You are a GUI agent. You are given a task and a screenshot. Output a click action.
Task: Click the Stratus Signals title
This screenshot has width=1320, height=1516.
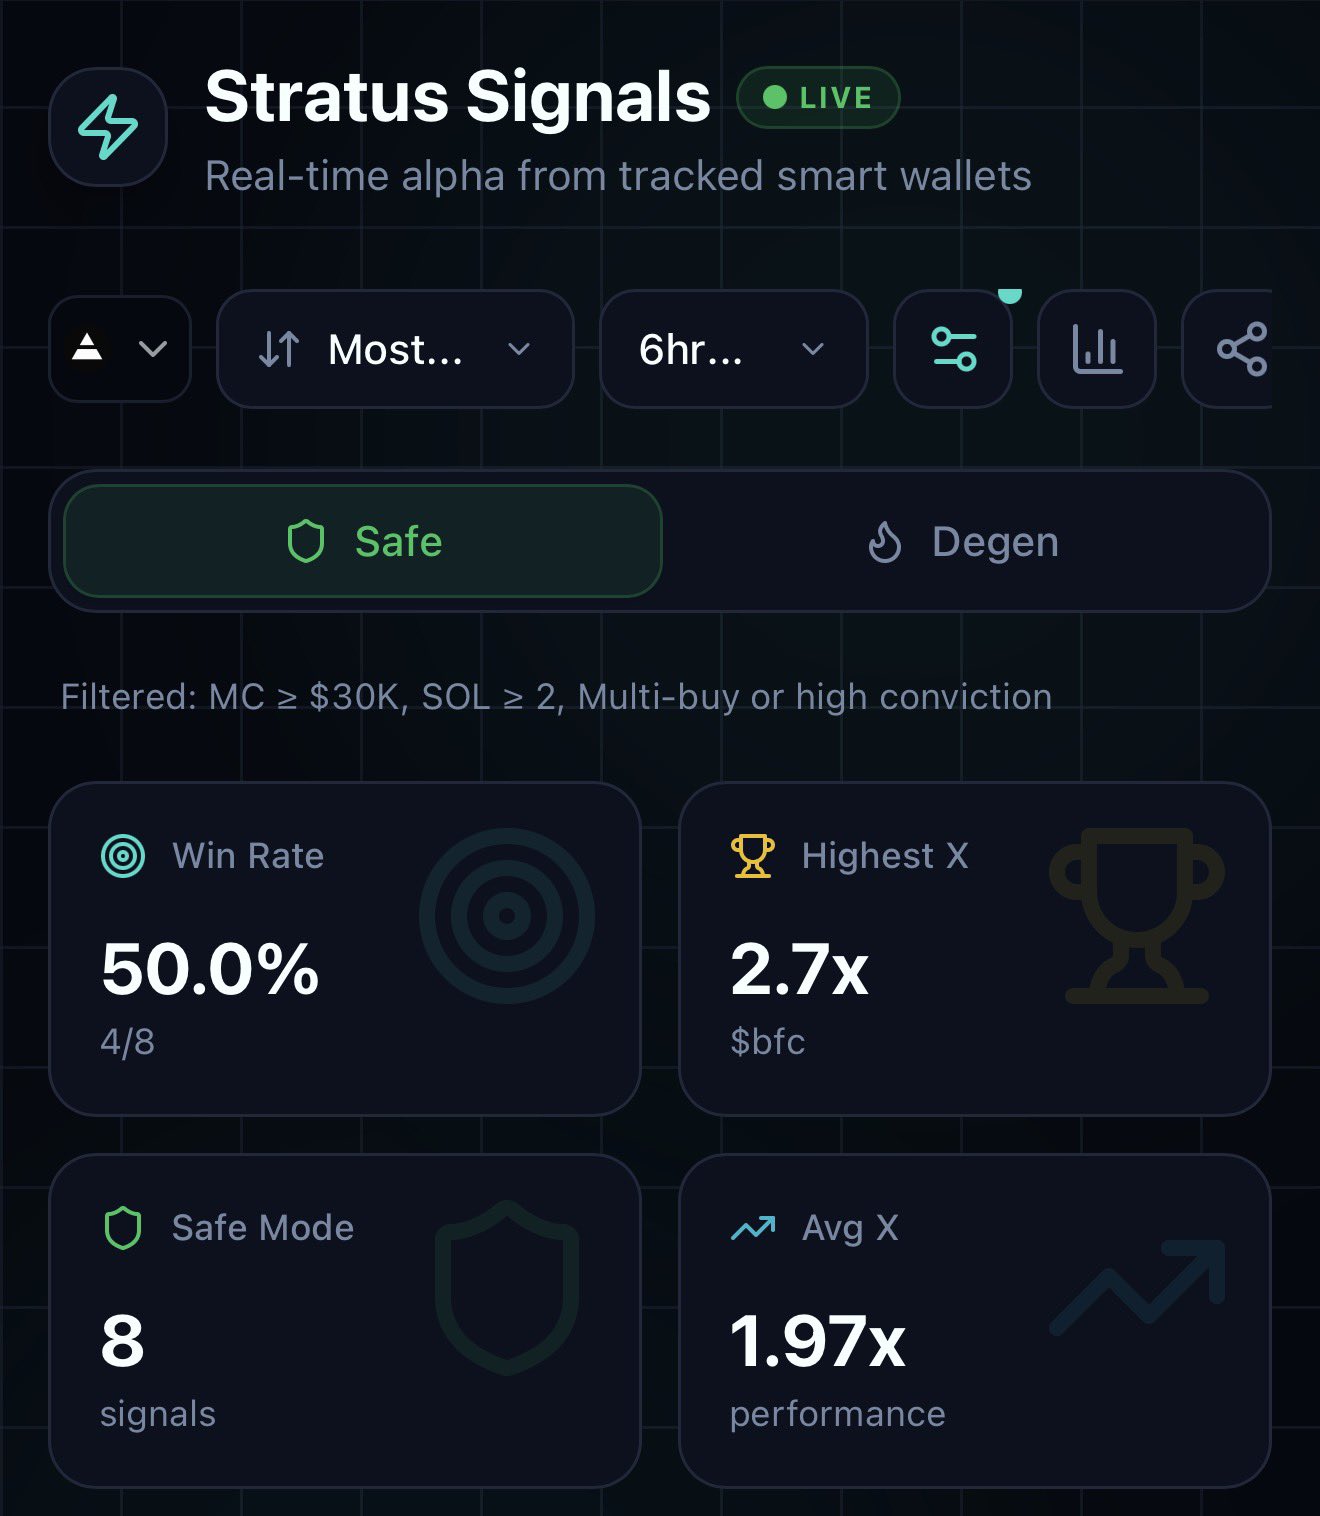coord(457,97)
